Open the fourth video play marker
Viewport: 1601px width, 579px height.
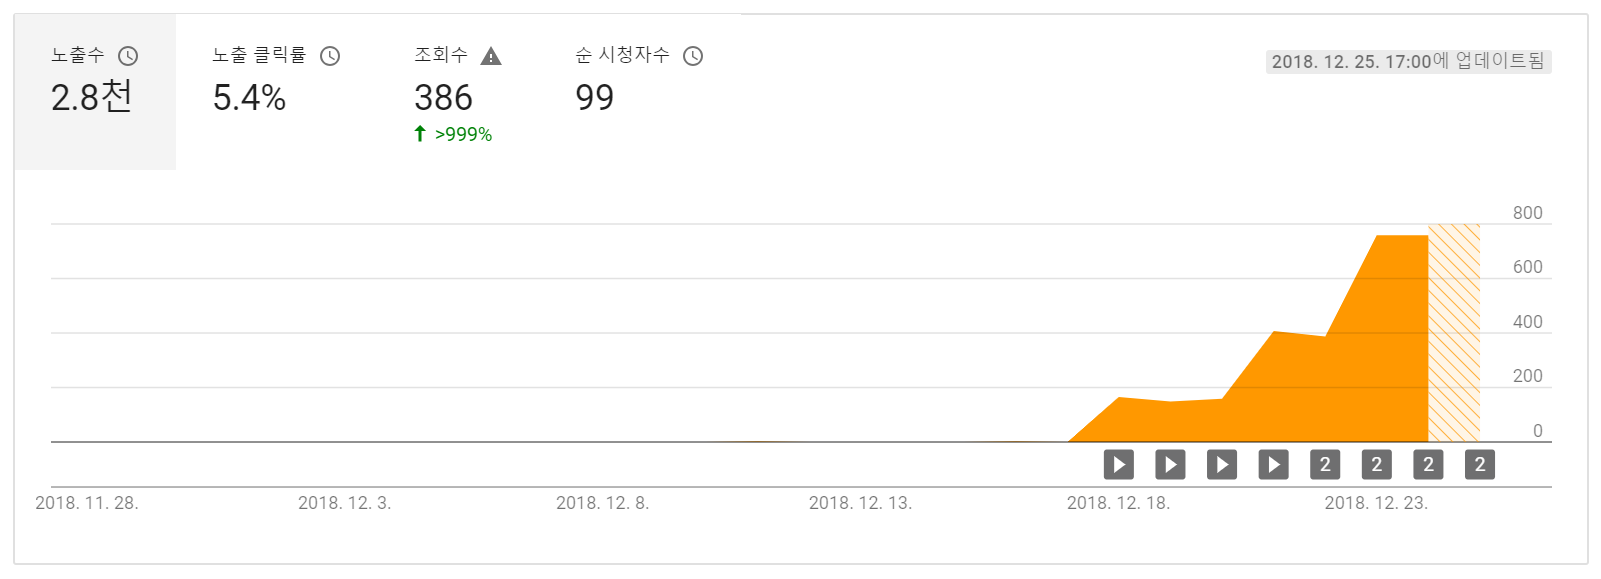click(1273, 464)
